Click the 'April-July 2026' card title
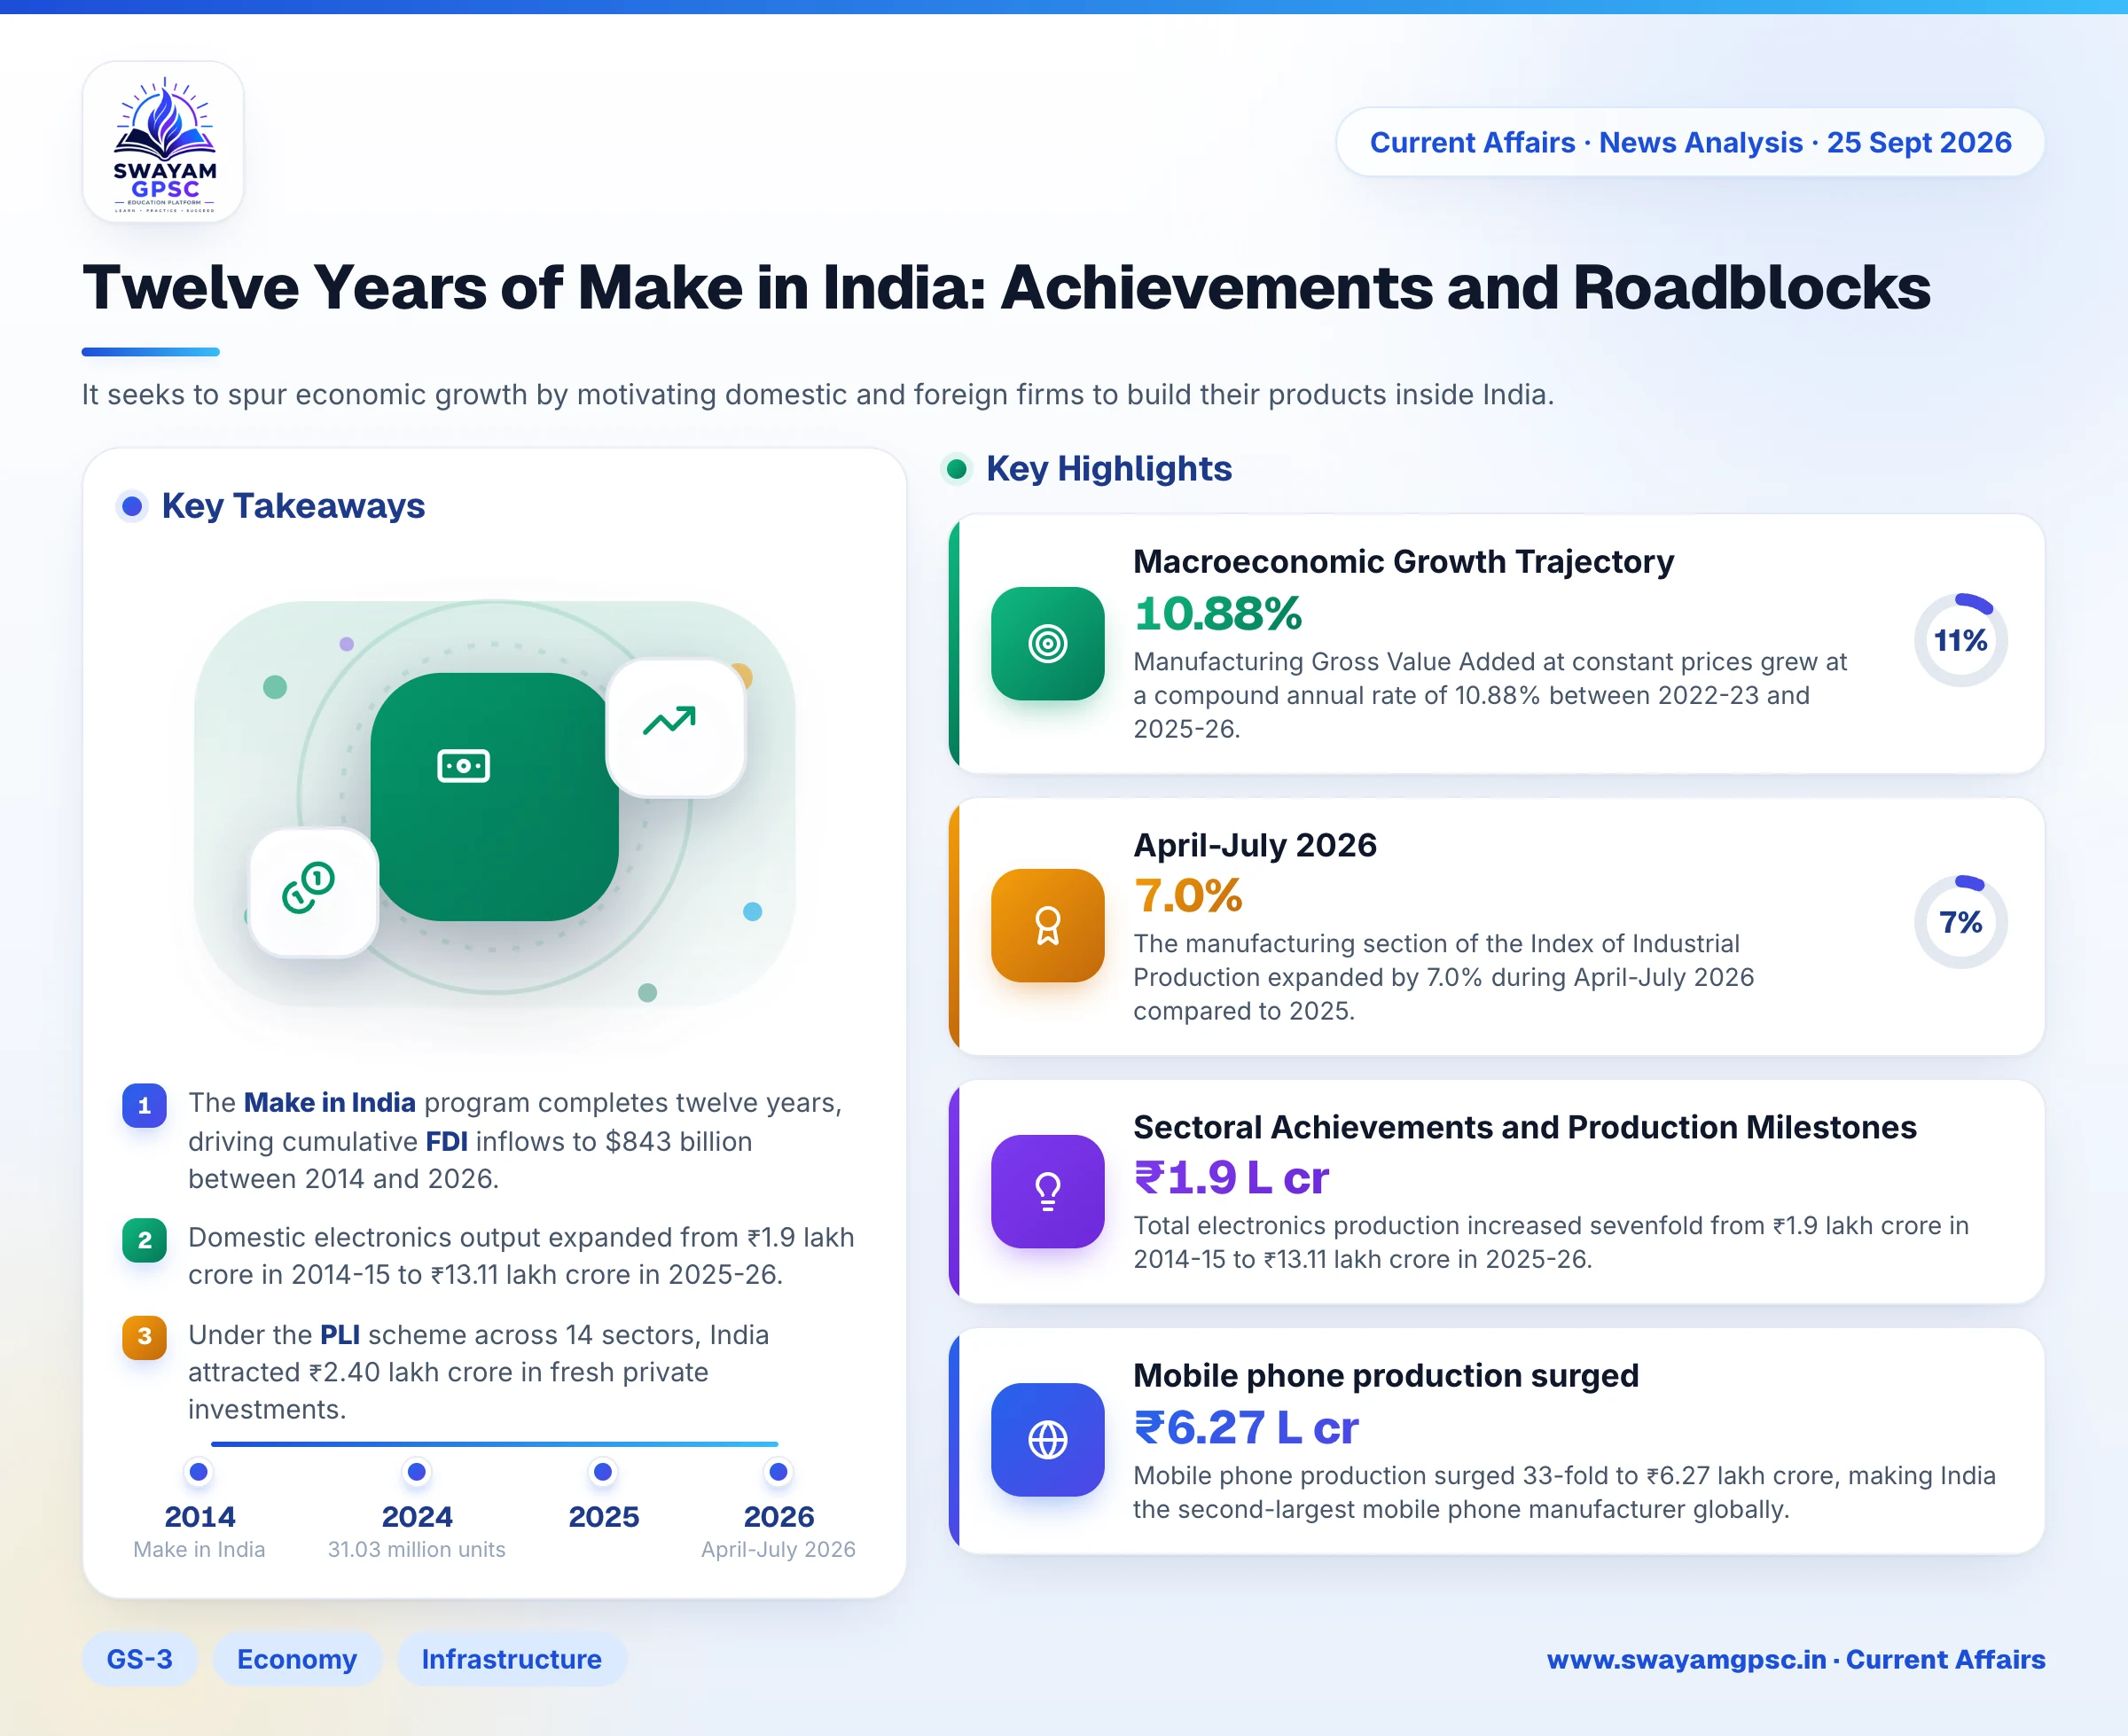 [1255, 845]
